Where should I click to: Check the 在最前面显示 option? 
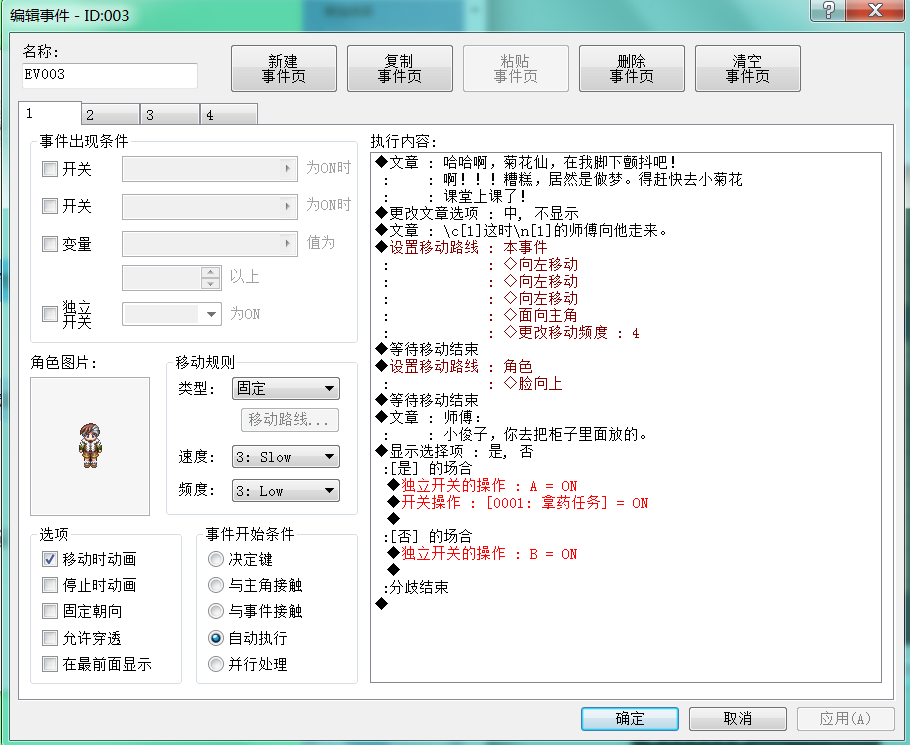coord(50,664)
